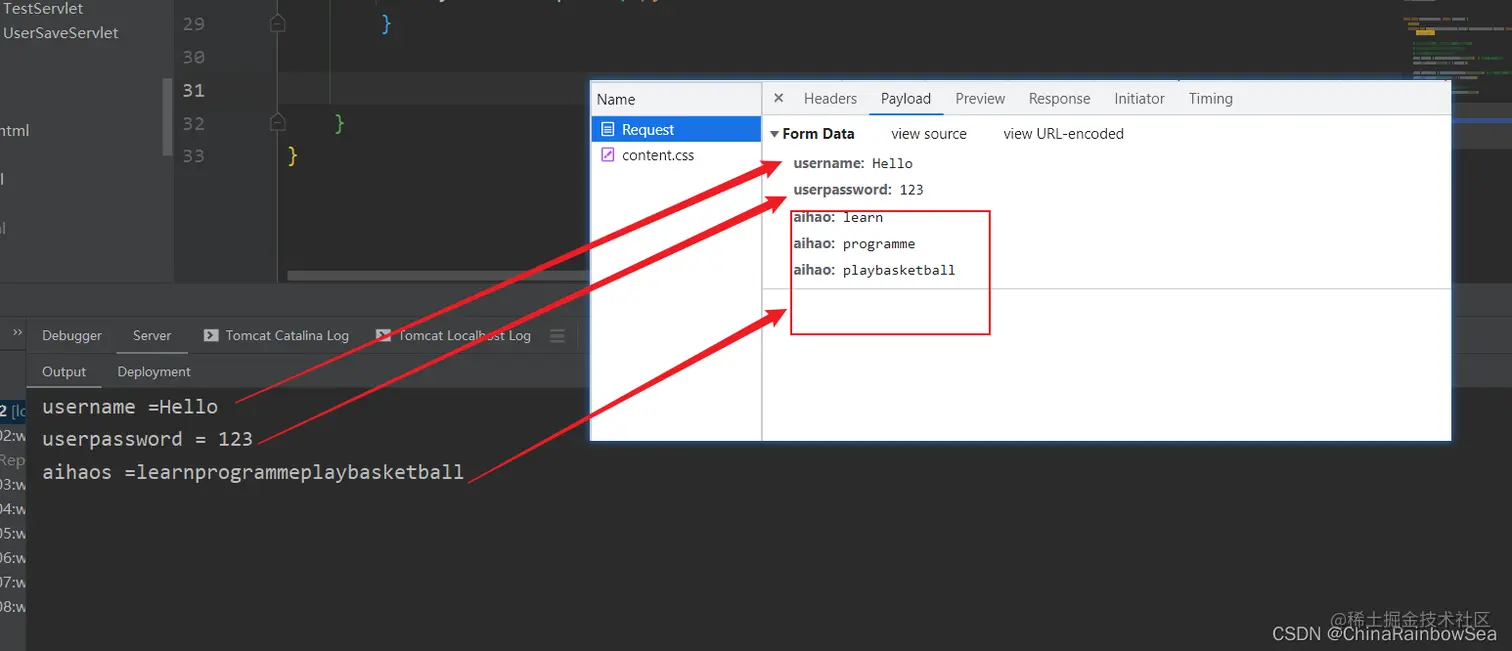Click the blue closing brace on line 29

[x=386, y=24]
